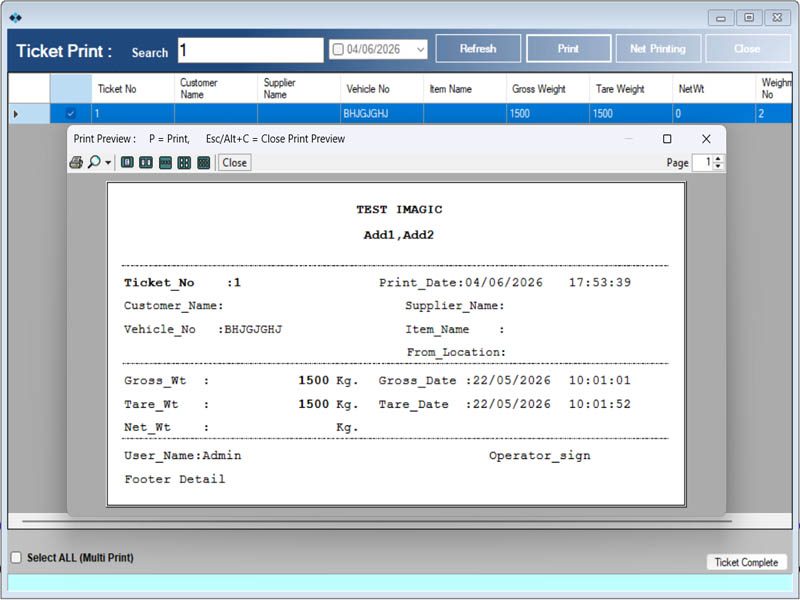Click the header checkbox column cell
Image resolution: width=800 pixels, height=600 pixels.
pyautogui.click(x=71, y=89)
